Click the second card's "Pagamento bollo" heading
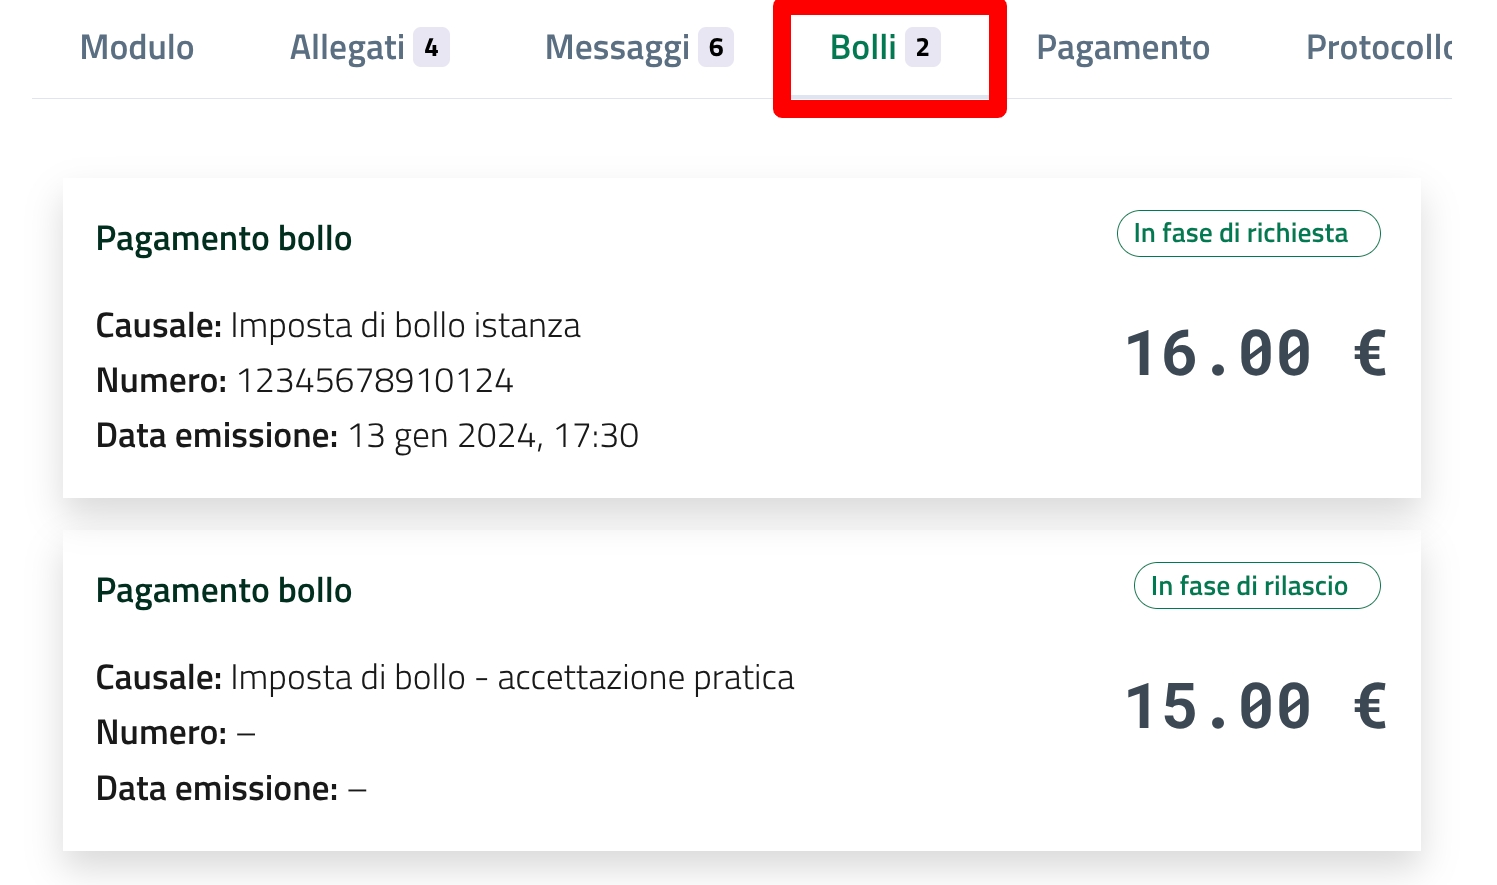 [224, 591]
